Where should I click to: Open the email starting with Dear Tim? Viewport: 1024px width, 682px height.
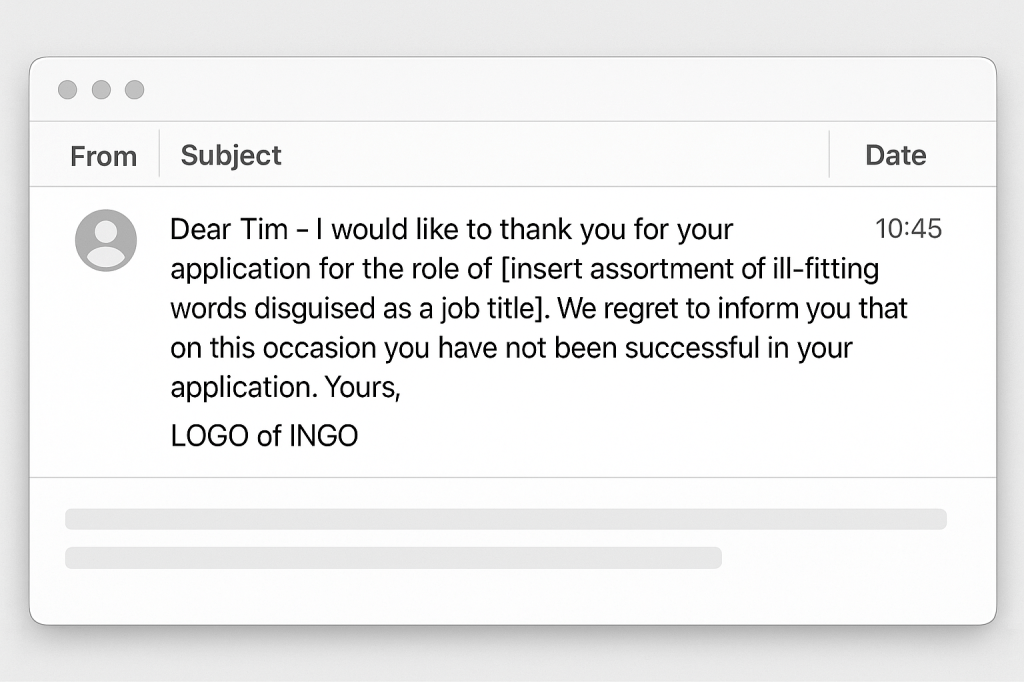(x=451, y=229)
